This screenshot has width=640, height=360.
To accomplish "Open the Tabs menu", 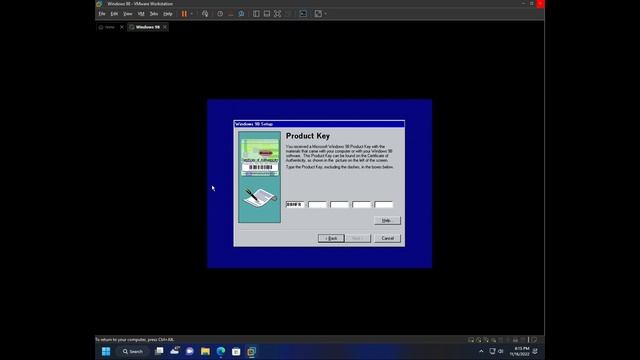I will (x=154, y=13).
